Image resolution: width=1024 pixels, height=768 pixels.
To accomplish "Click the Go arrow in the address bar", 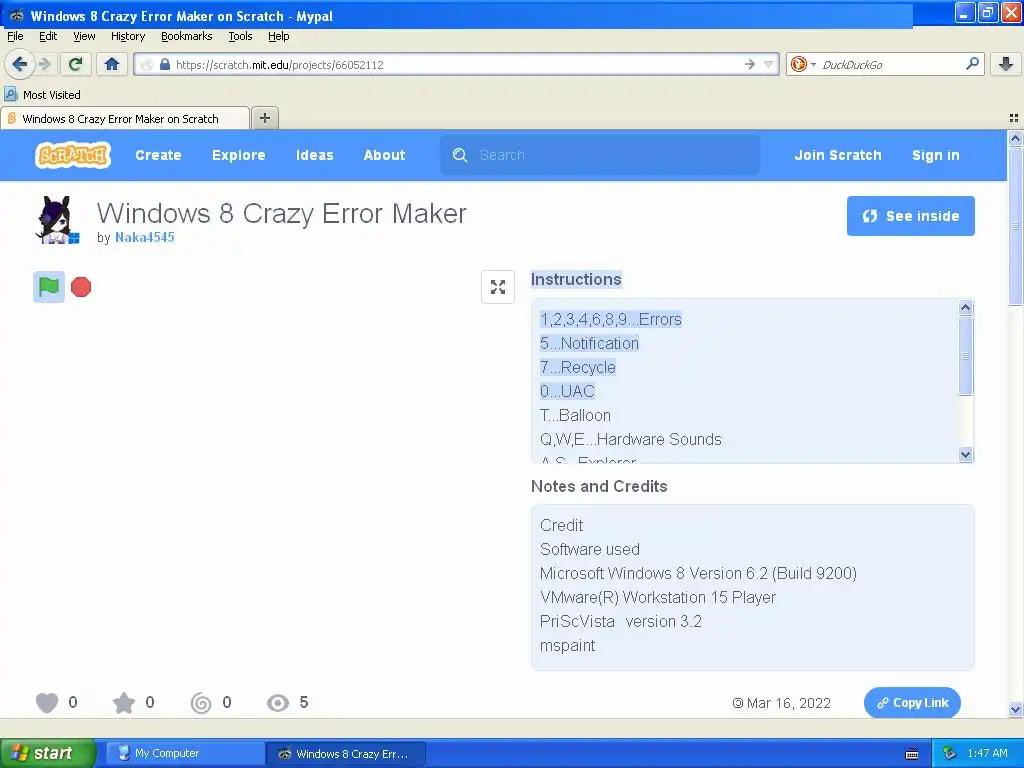I will pos(750,64).
